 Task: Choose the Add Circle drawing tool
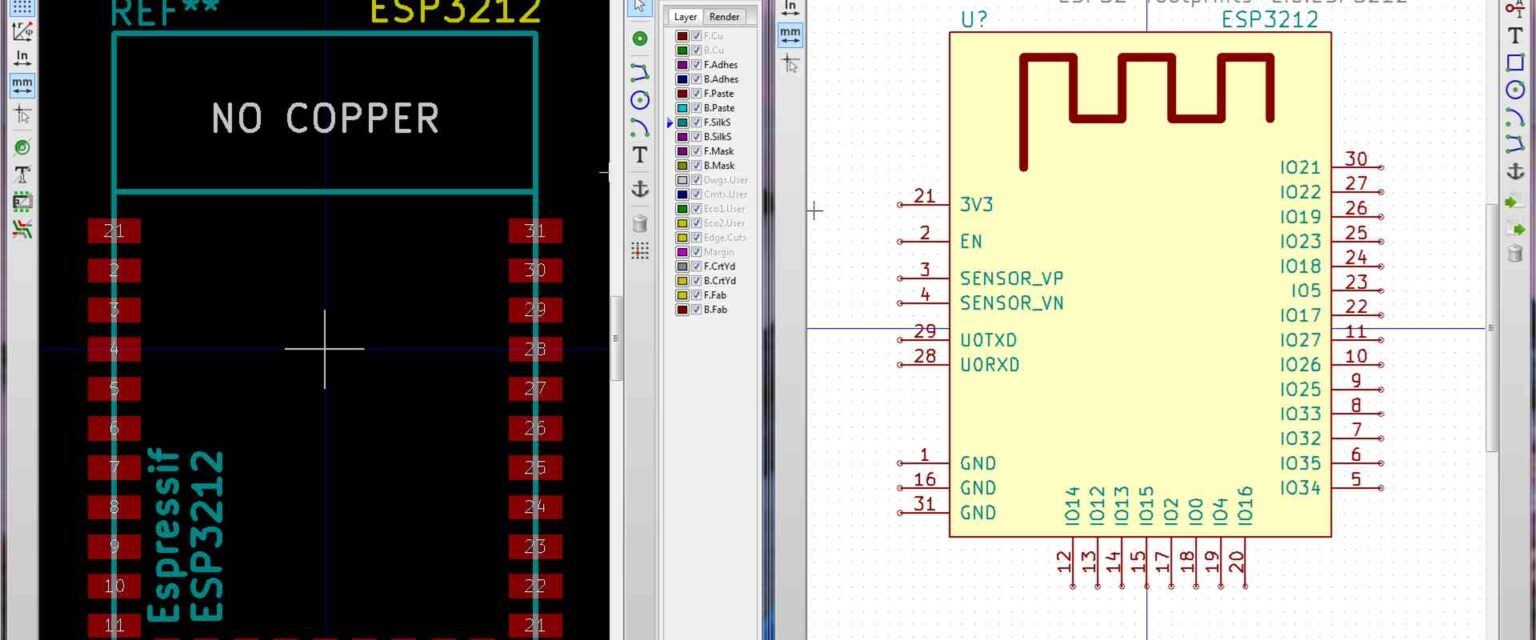pyautogui.click(x=638, y=100)
